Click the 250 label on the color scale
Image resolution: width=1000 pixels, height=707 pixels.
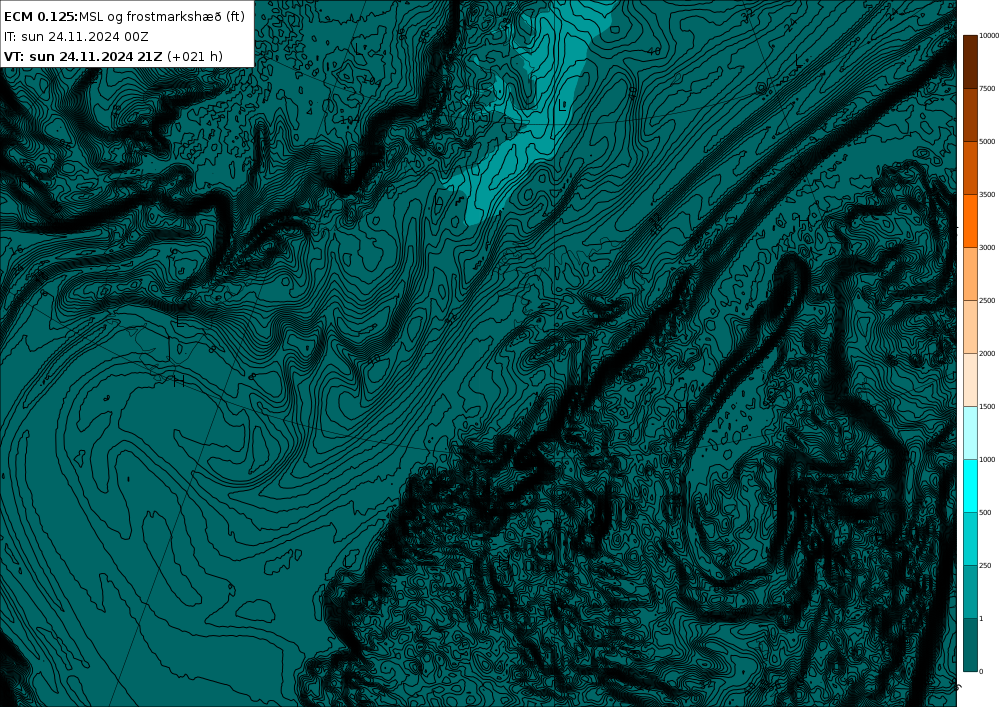click(x=985, y=565)
